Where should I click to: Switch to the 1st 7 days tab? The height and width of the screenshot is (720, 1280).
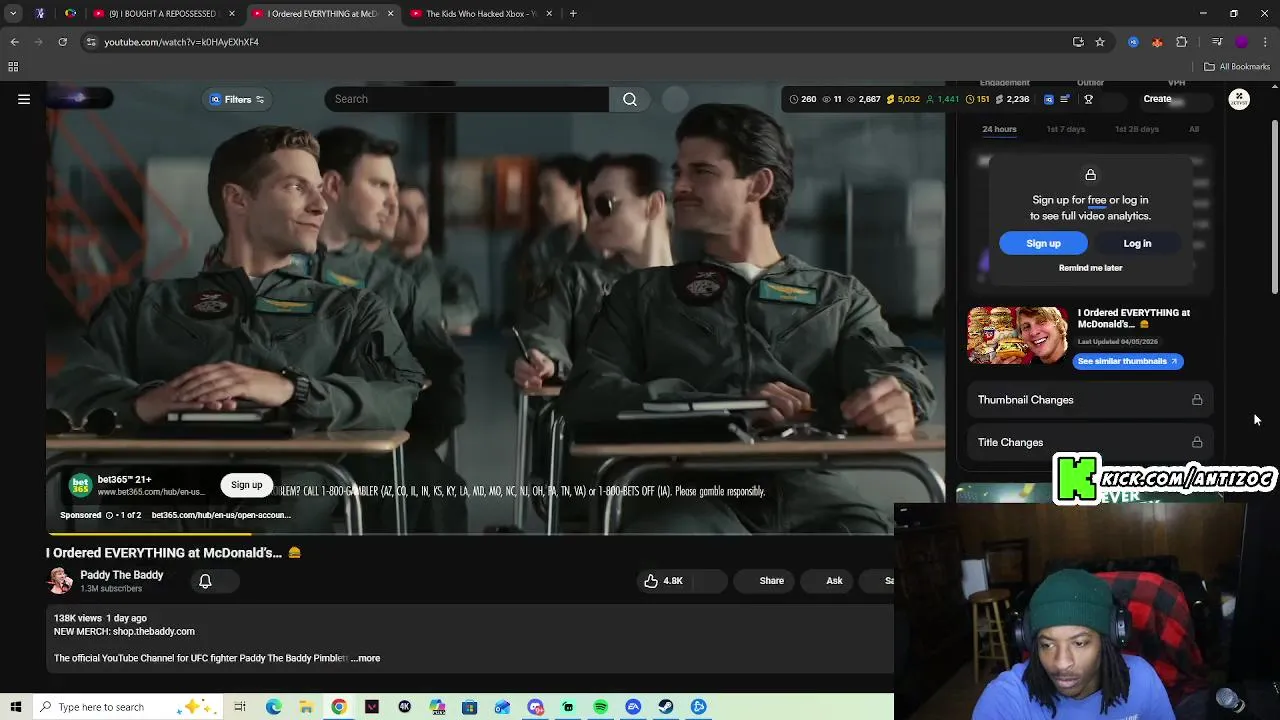(1065, 129)
